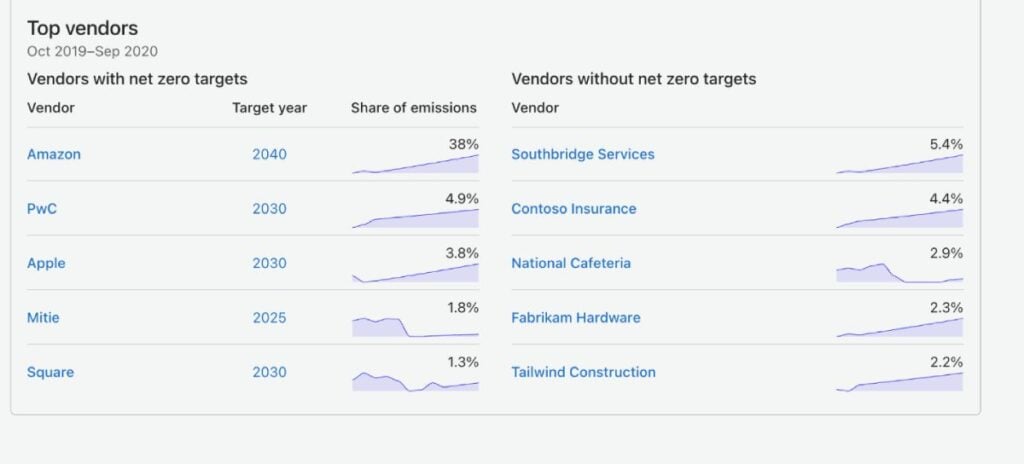Open the Southbridge Services vendor link

click(583, 154)
